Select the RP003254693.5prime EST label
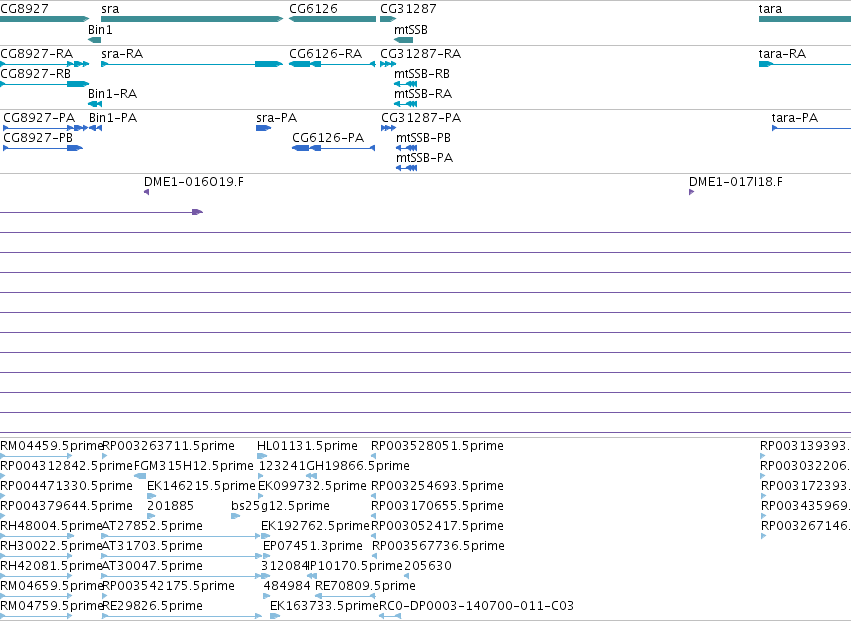851x621 pixels. [437, 486]
